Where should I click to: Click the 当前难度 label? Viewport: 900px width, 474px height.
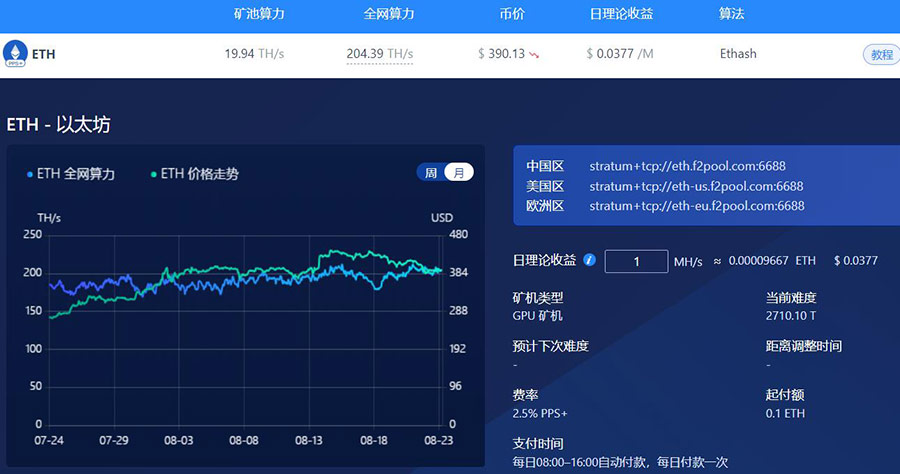click(791, 298)
